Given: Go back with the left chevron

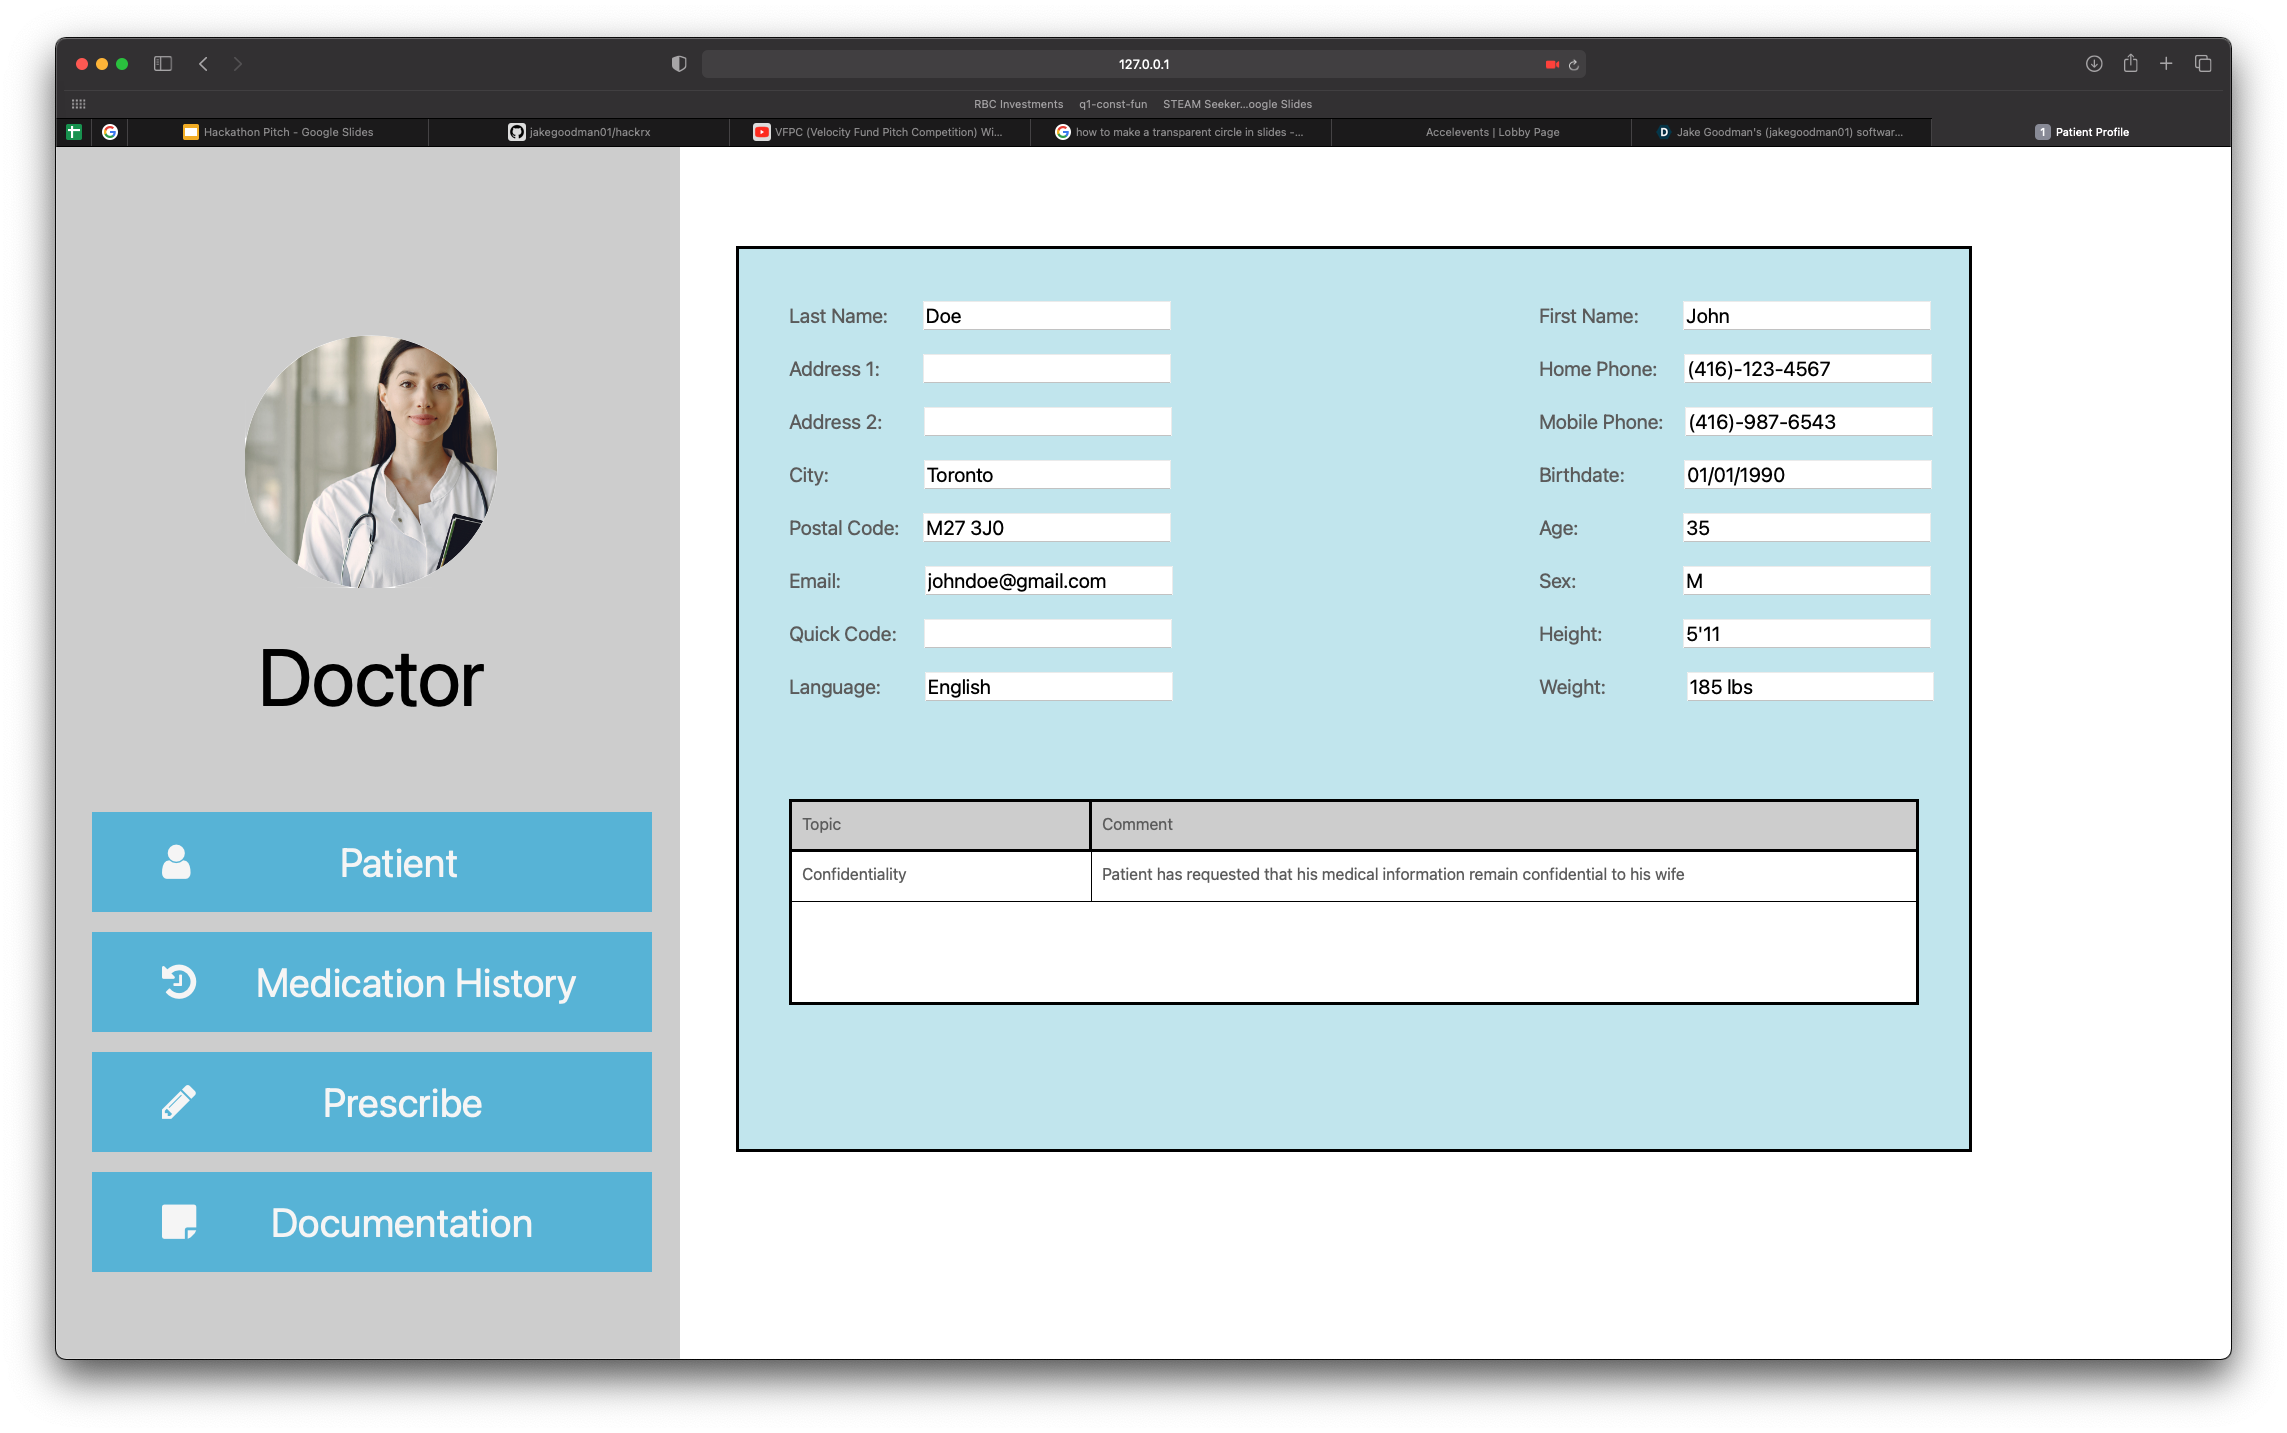Looking at the screenshot, I should pyautogui.click(x=203, y=64).
